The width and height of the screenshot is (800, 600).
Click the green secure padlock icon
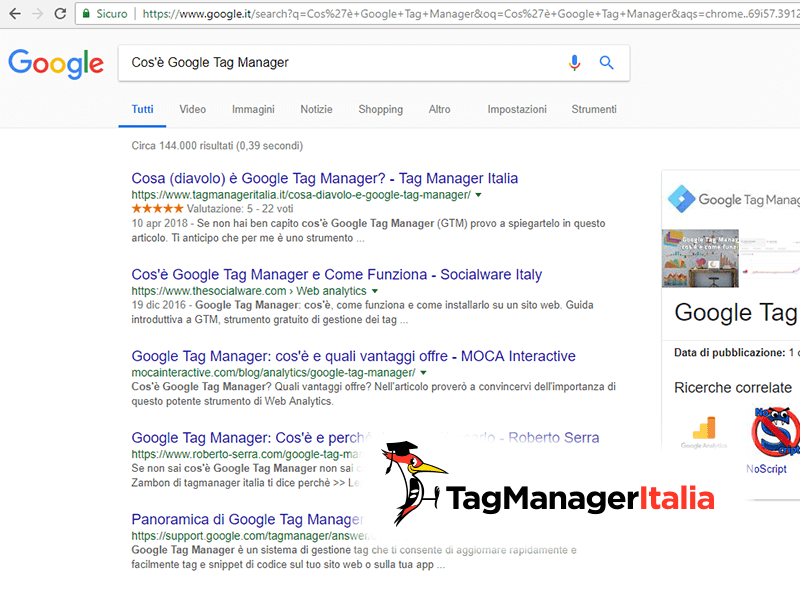click(86, 14)
